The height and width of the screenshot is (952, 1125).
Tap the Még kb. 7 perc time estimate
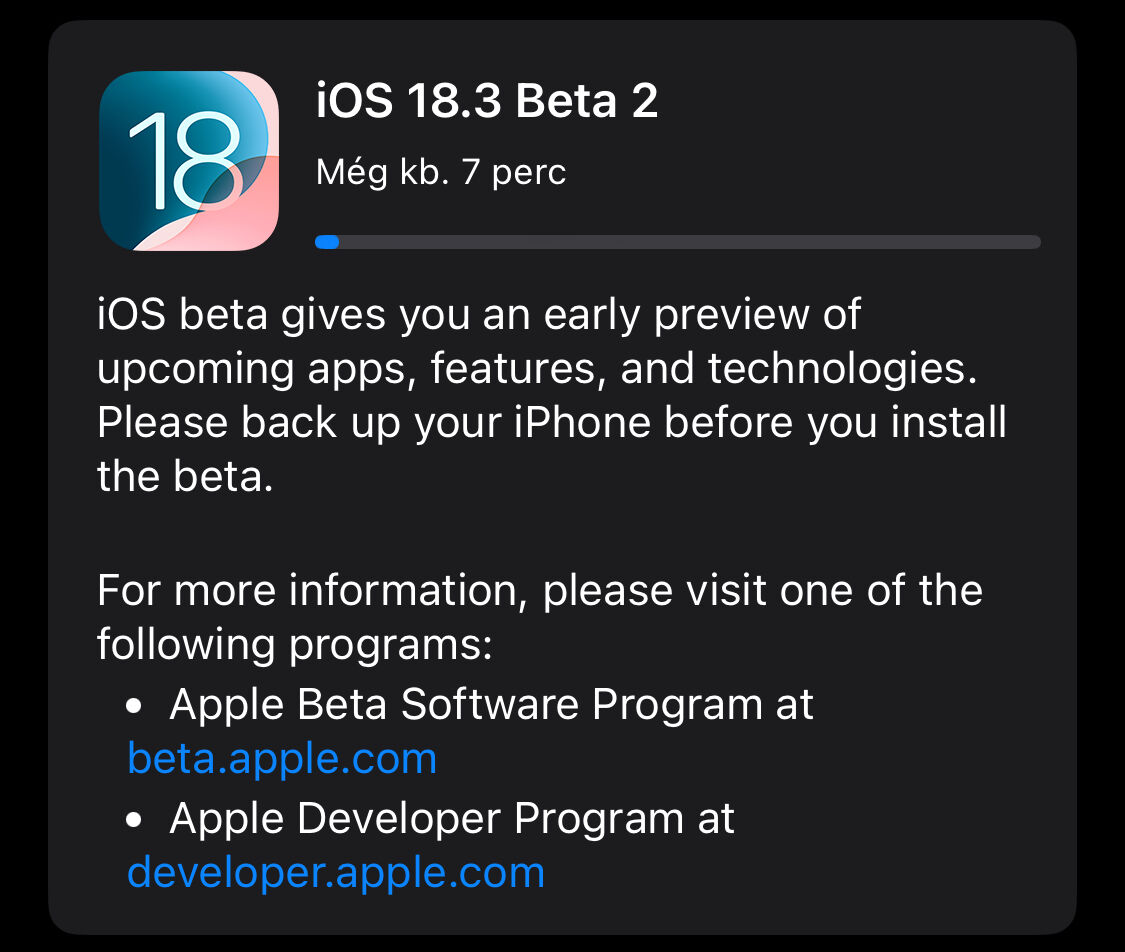pyautogui.click(x=441, y=172)
